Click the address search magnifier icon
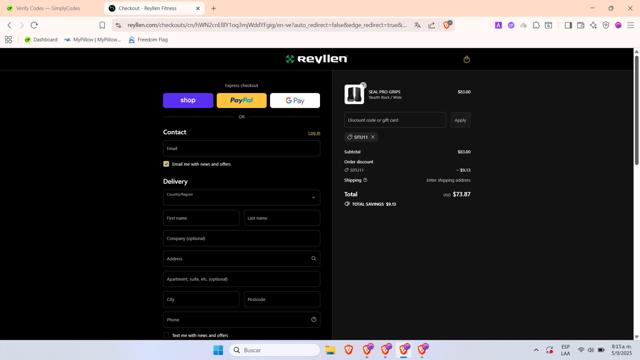This screenshot has height=360, width=640. (x=313, y=259)
